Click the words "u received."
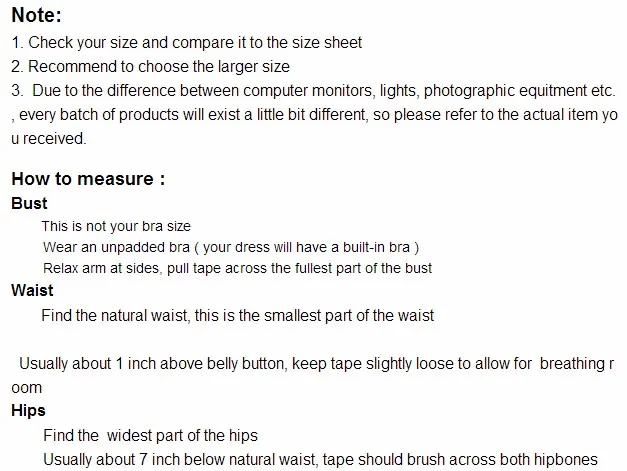Image resolution: width=627 pixels, height=471 pixels. tap(48, 139)
